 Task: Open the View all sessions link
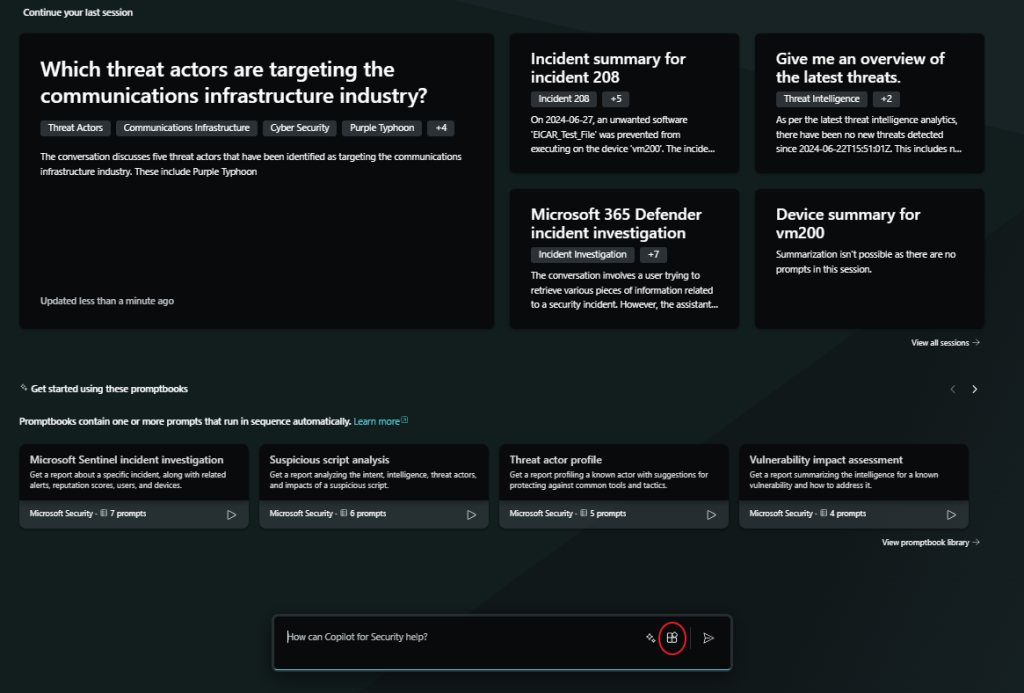(945, 342)
